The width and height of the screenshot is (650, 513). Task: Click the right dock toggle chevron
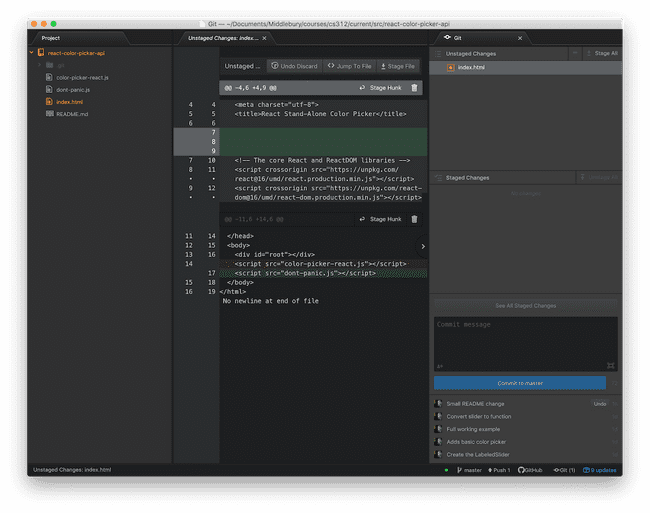(x=422, y=247)
